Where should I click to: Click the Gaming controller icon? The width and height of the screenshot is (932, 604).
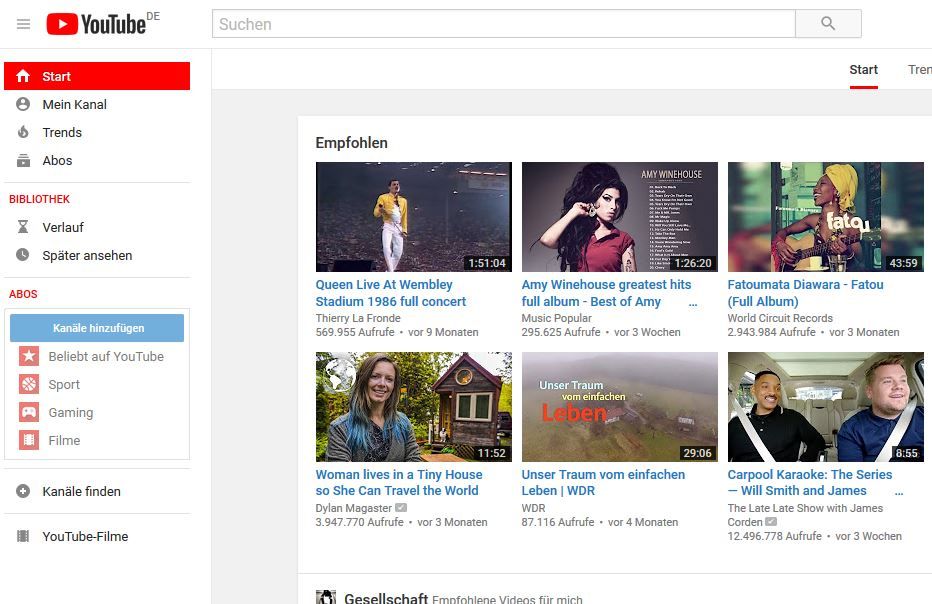[29, 412]
